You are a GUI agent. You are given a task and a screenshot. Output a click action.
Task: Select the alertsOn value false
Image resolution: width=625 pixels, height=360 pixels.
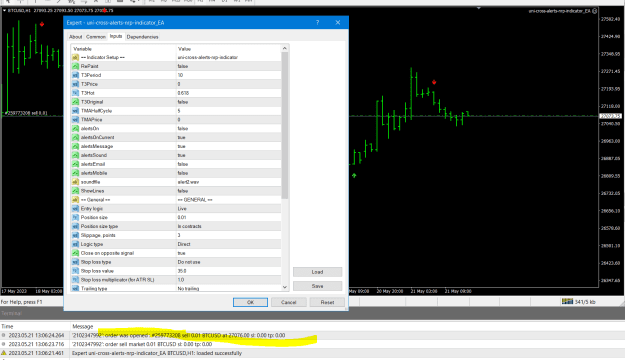(183, 128)
